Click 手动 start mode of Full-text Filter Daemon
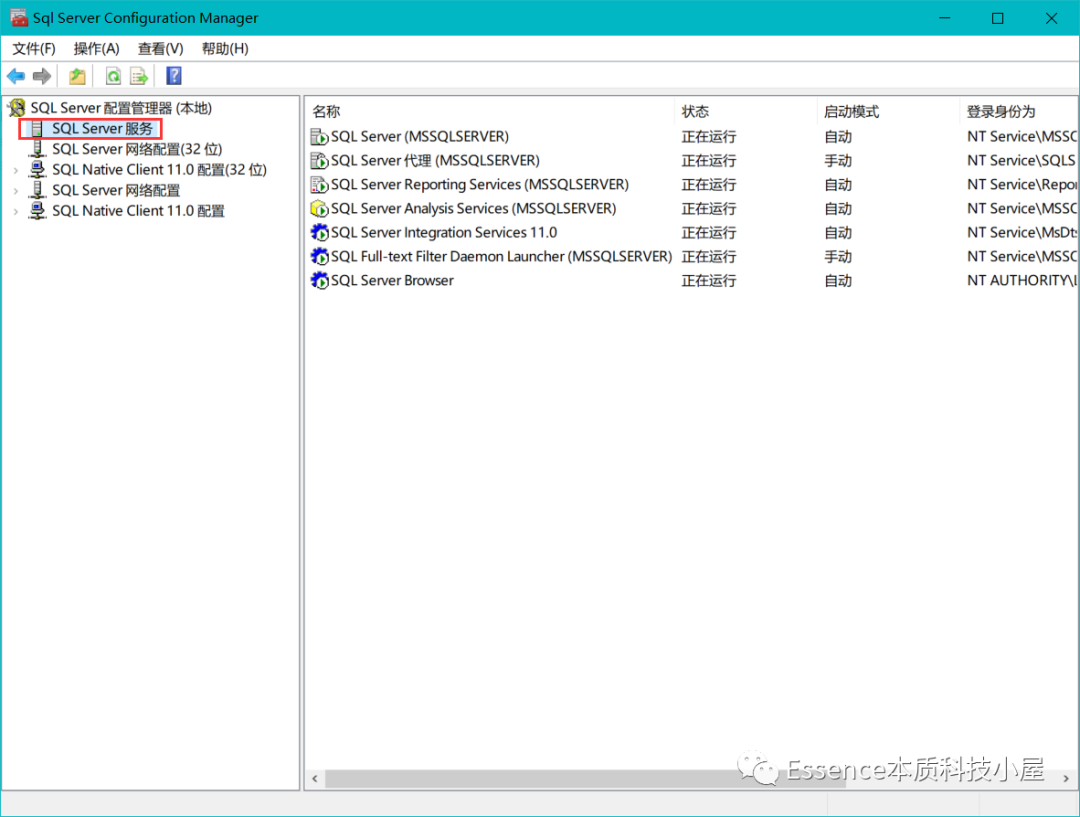 point(838,256)
